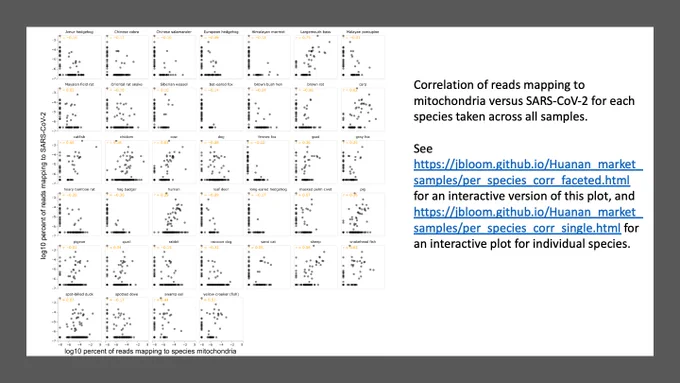Select the sand cat scatter panel

(x=269, y=266)
